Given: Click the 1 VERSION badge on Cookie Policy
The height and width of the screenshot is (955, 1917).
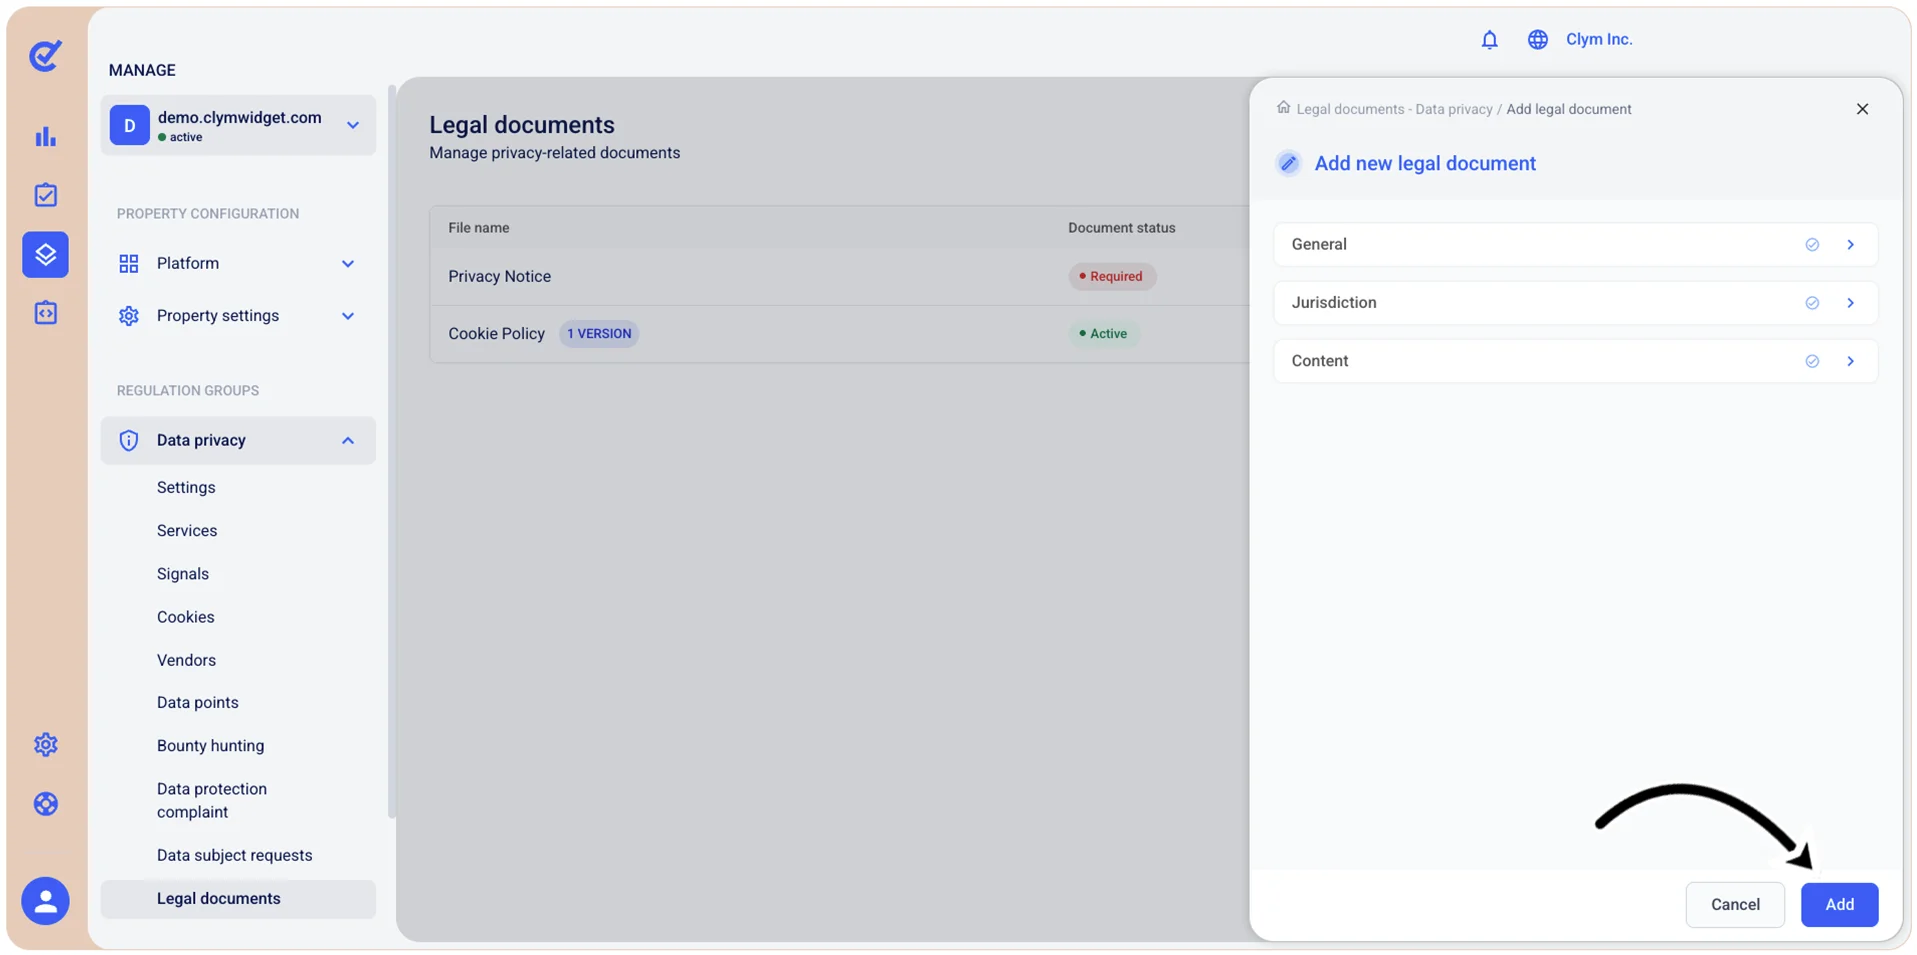Looking at the screenshot, I should (x=599, y=334).
